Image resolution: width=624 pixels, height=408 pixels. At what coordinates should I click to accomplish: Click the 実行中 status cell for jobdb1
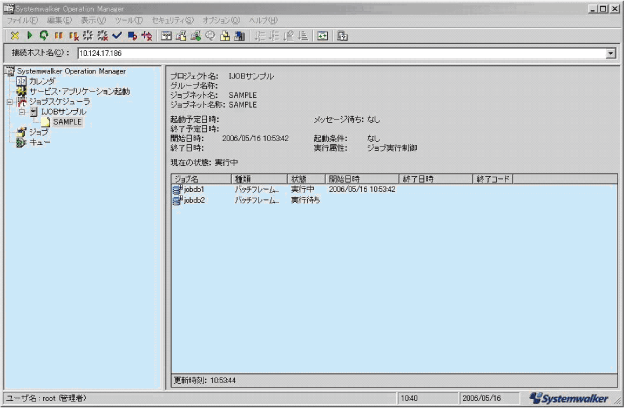302,189
